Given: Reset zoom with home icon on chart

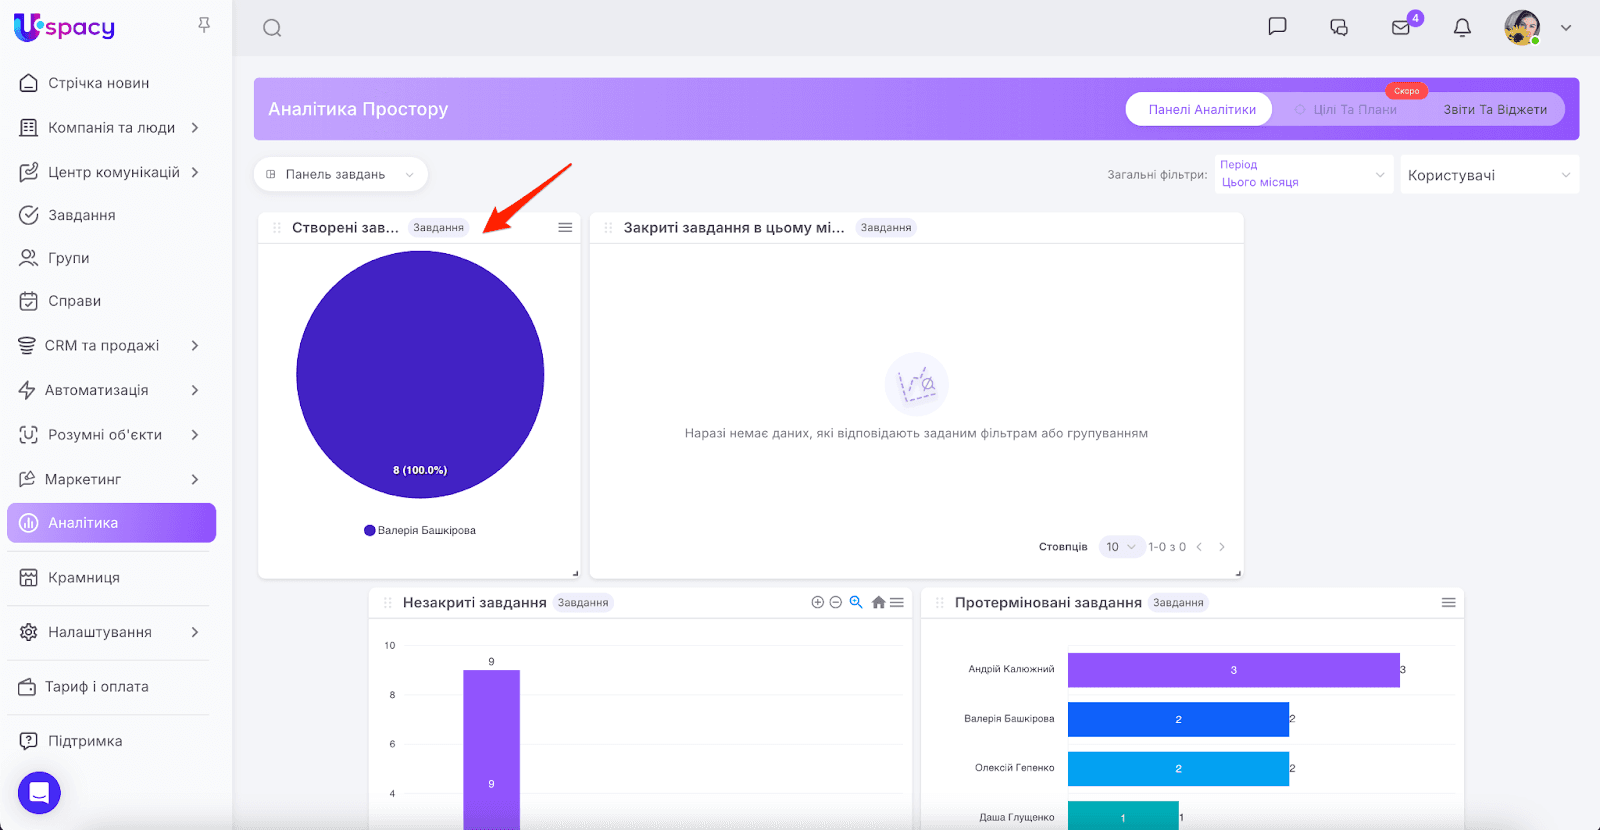Looking at the screenshot, I should [878, 602].
